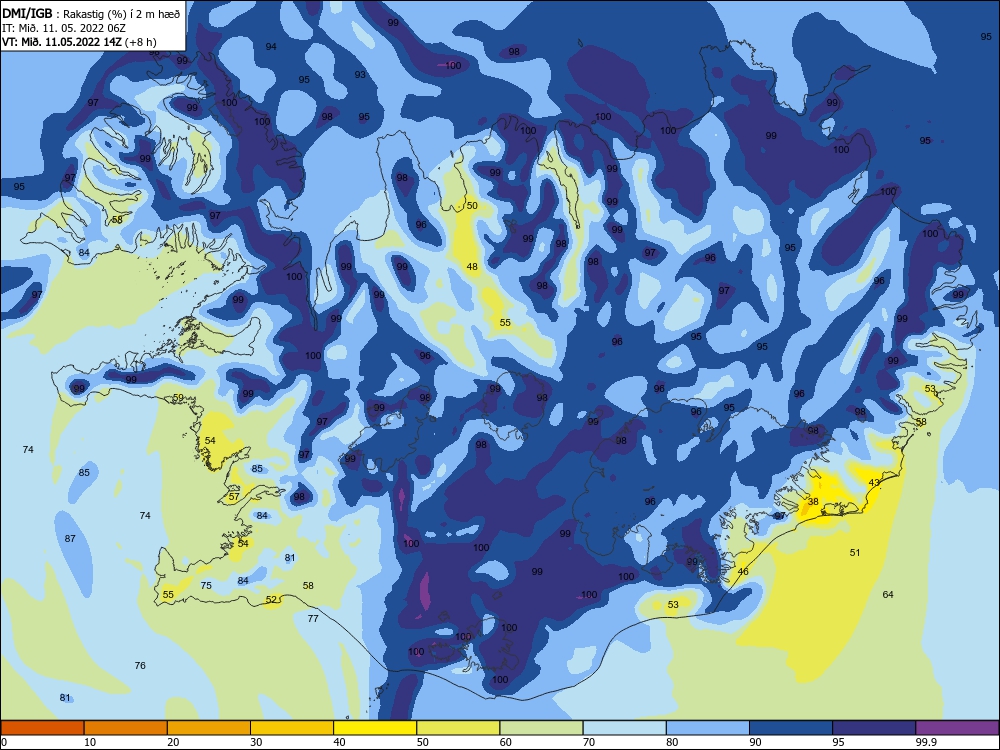Click the '30' legend tick label
Viewport: 1000px width, 750px height.
[x=256, y=742]
